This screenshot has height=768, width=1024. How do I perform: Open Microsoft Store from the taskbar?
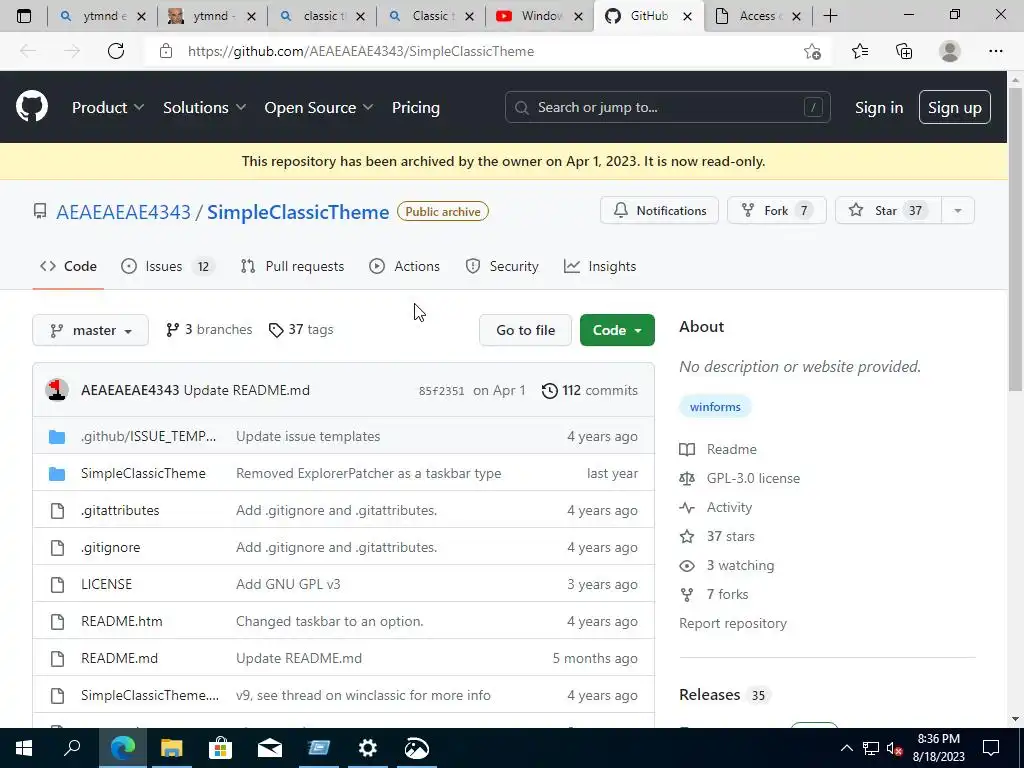point(220,748)
